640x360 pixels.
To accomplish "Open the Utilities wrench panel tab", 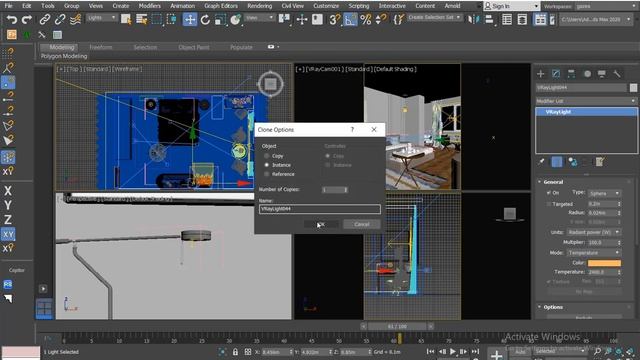I will coord(617,74).
